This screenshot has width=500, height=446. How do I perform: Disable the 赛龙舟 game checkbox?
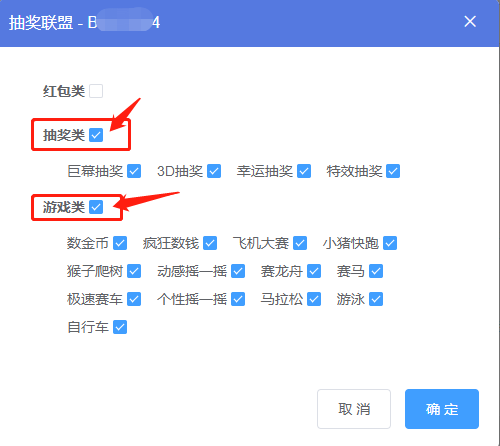(x=314, y=271)
